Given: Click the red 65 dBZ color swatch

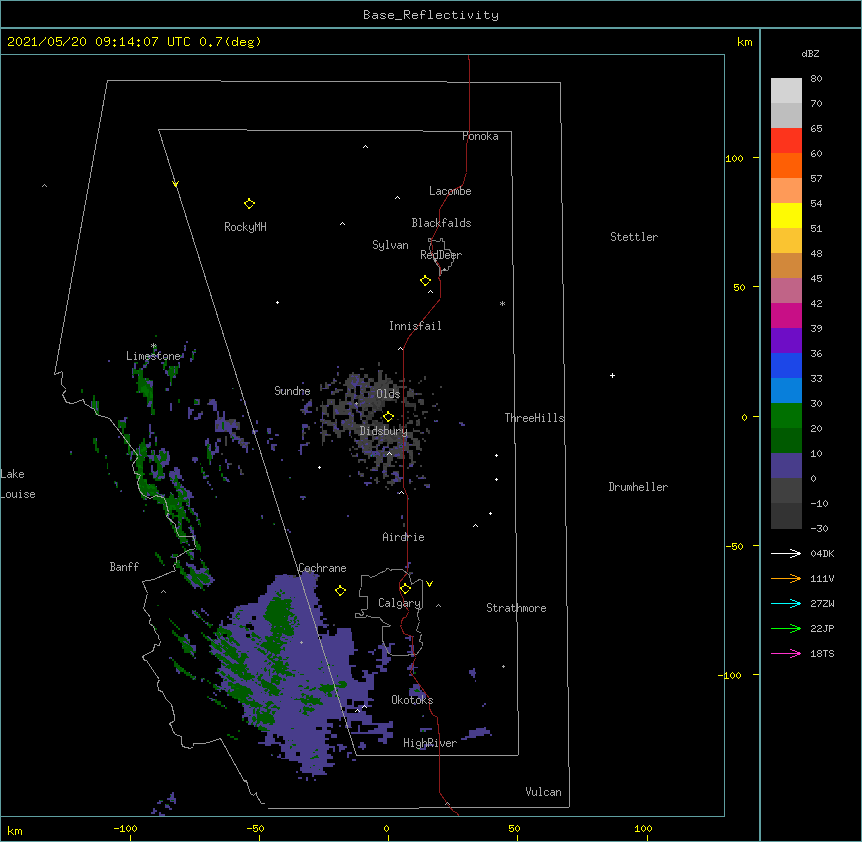Looking at the screenshot, I should click(786, 140).
